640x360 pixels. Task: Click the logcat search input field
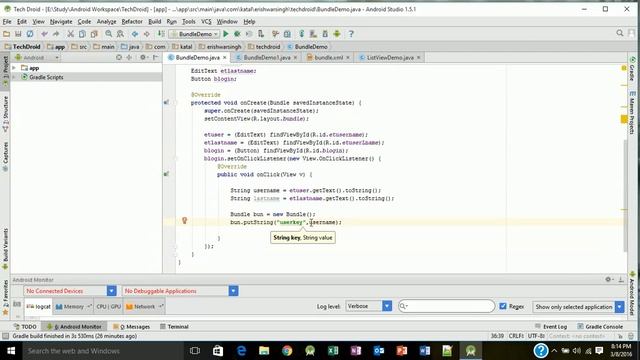pyautogui.click(x=446, y=306)
